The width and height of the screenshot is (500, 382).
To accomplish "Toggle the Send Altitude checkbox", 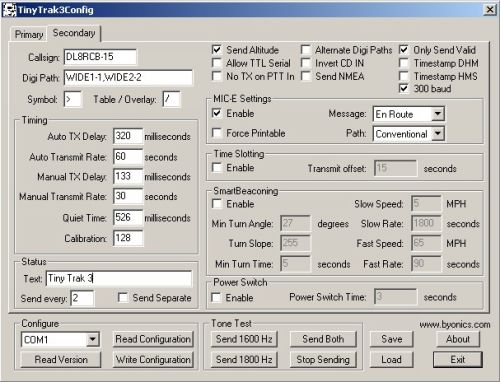I will (x=217, y=50).
